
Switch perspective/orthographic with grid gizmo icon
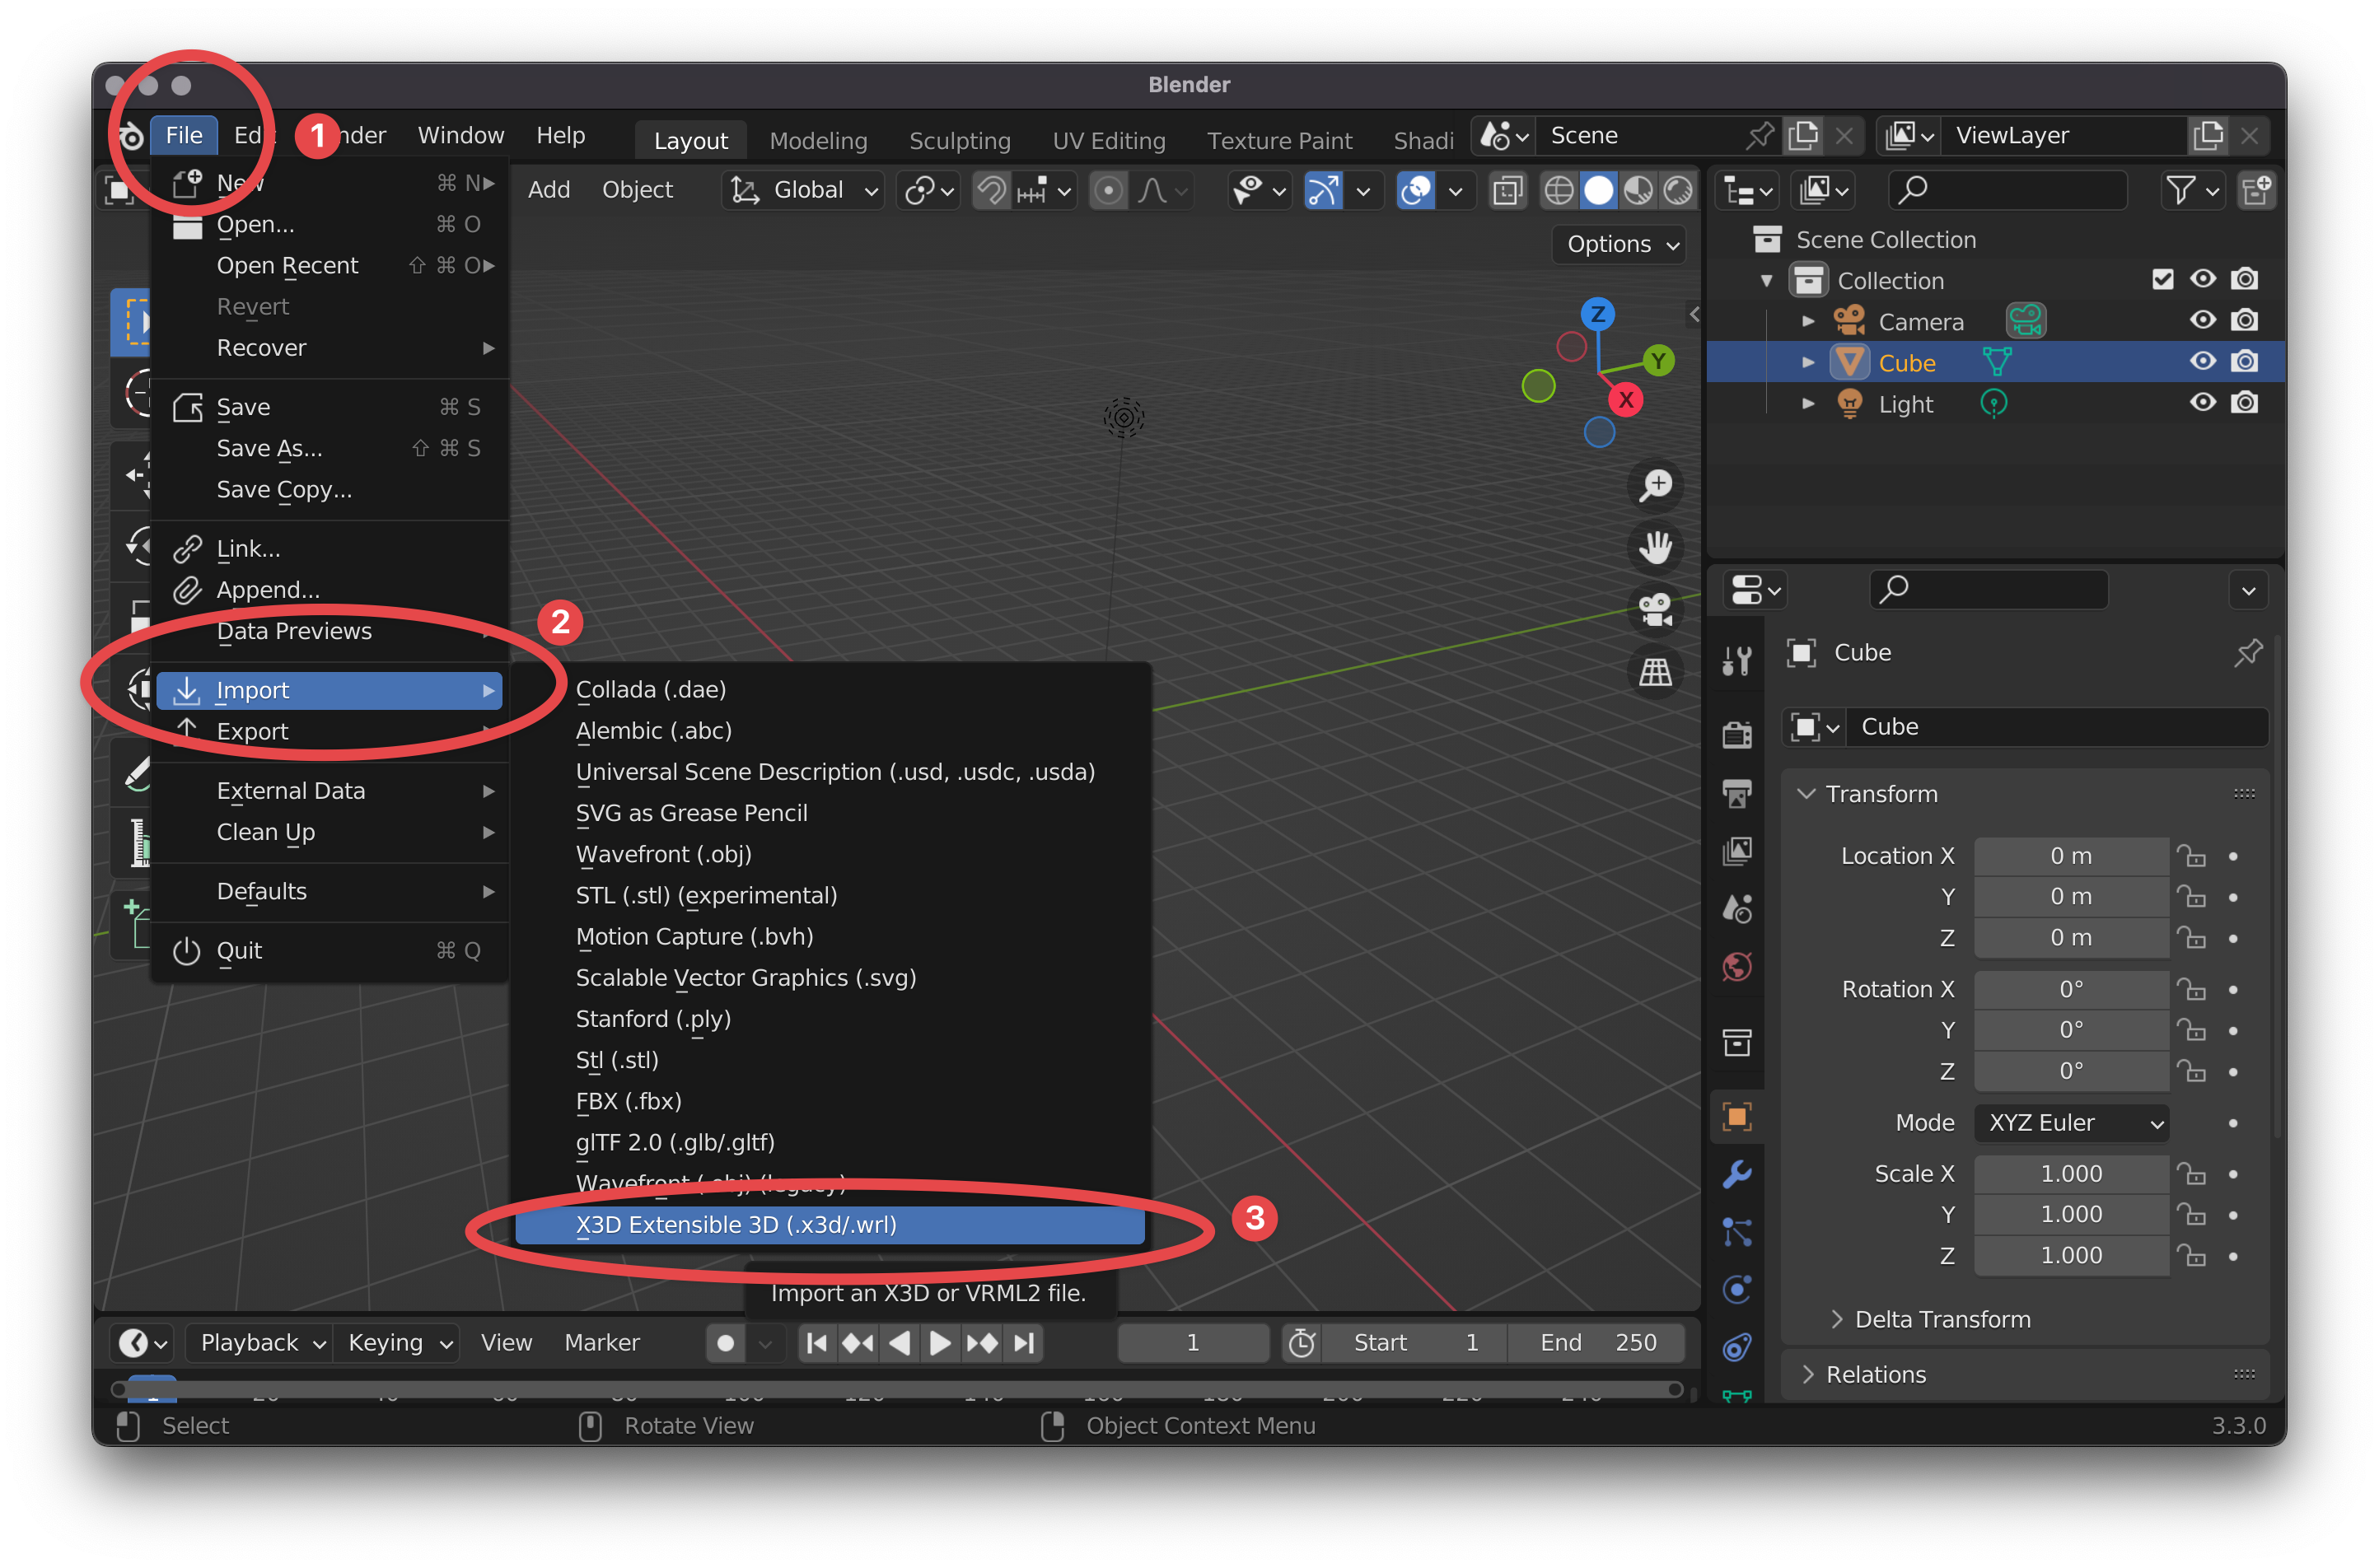tap(1655, 672)
